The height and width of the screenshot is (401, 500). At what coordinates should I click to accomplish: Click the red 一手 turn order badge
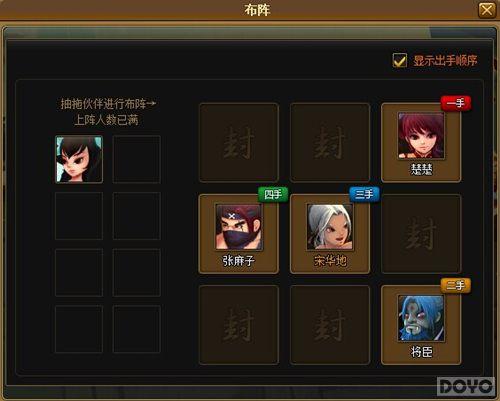(x=456, y=103)
